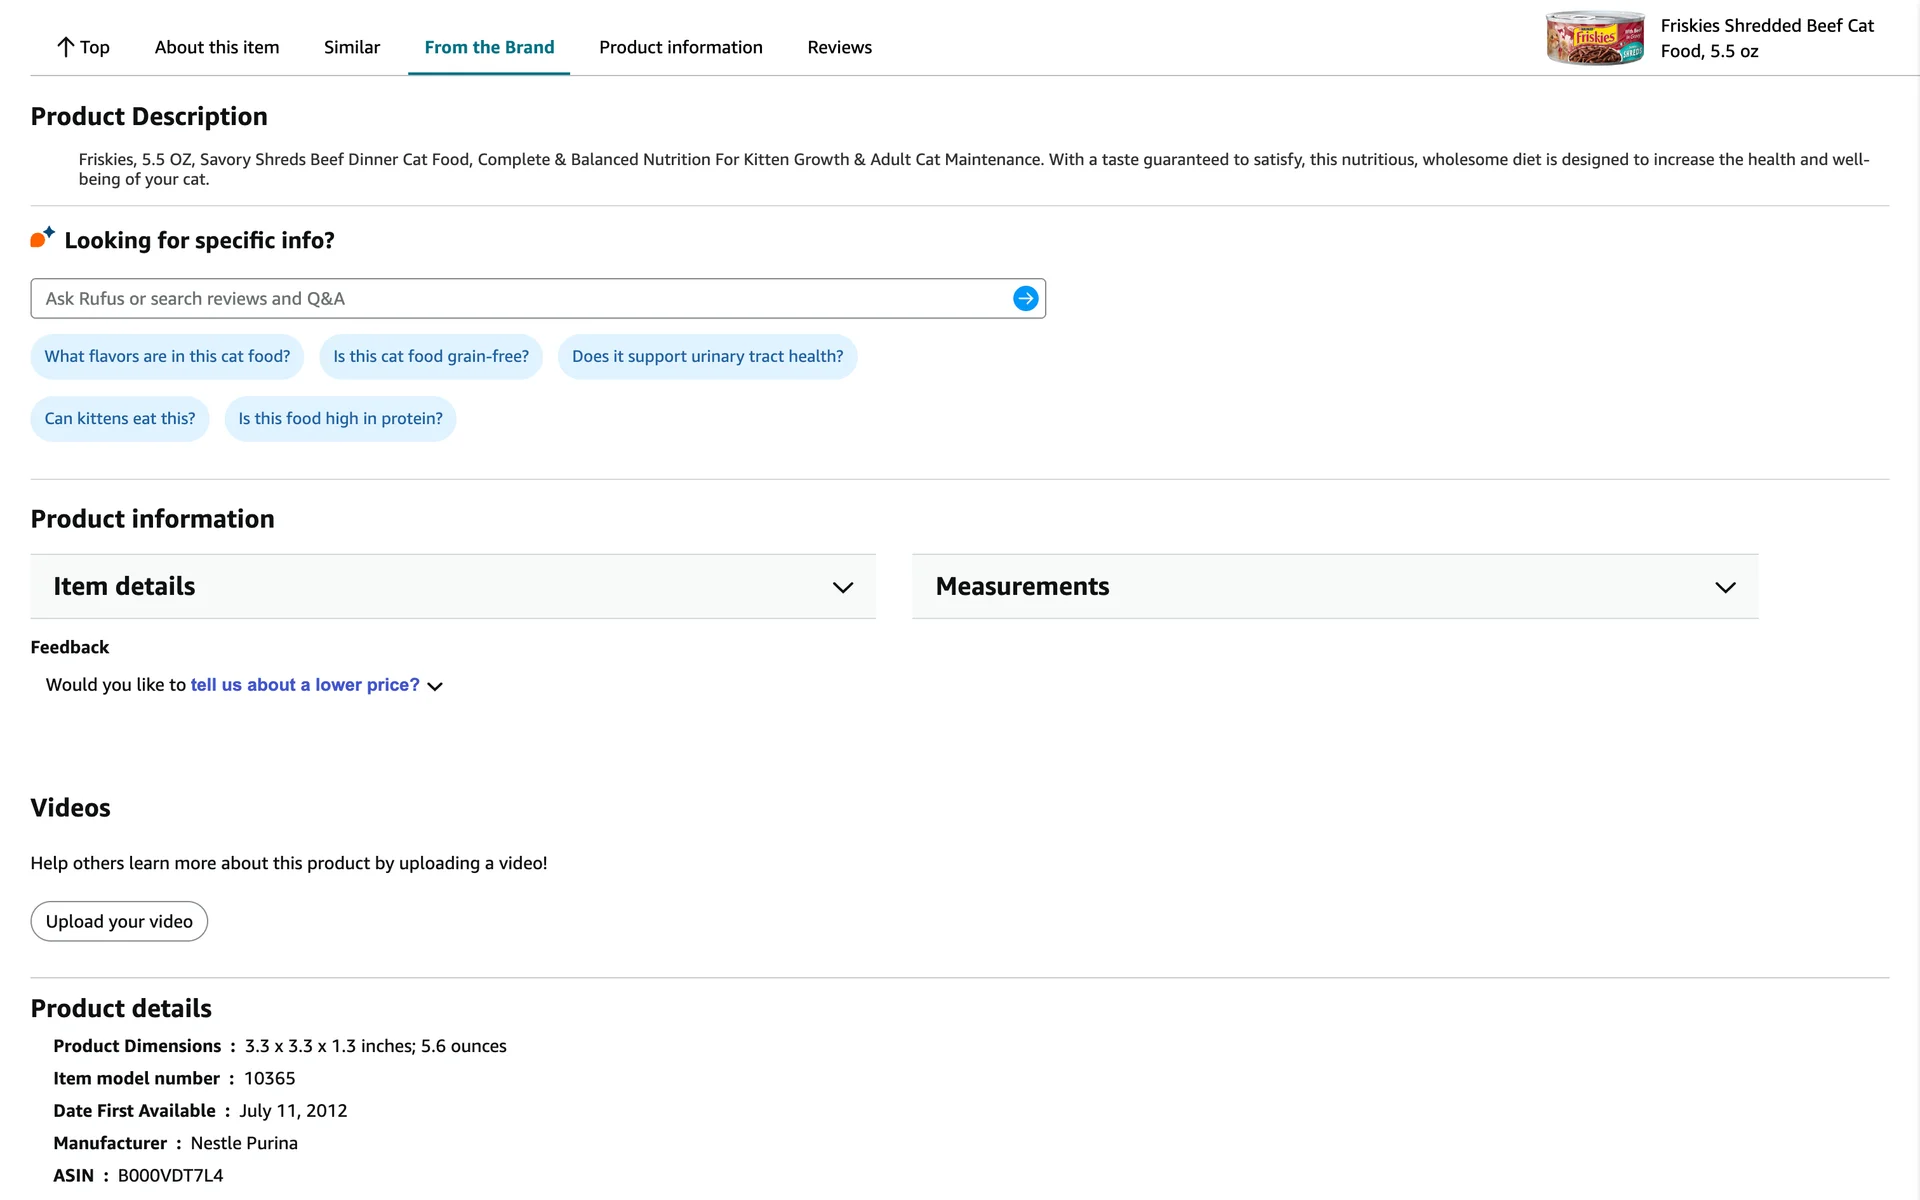This screenshot has height=1200, width=1920.
Task: Click the Rufus sparkle icon beside heading
Action: click(42, 238)
